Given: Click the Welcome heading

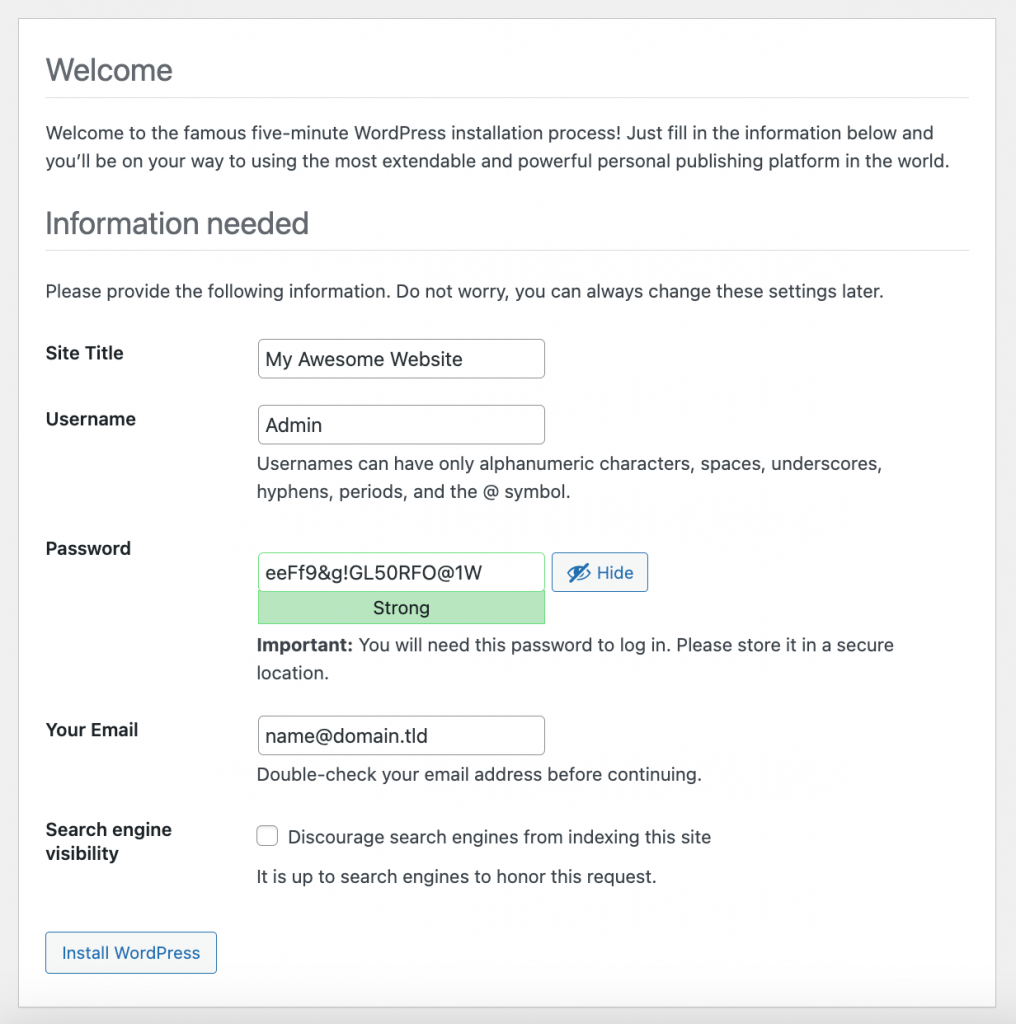Looking at the screenshot, I should pos(109,70).
